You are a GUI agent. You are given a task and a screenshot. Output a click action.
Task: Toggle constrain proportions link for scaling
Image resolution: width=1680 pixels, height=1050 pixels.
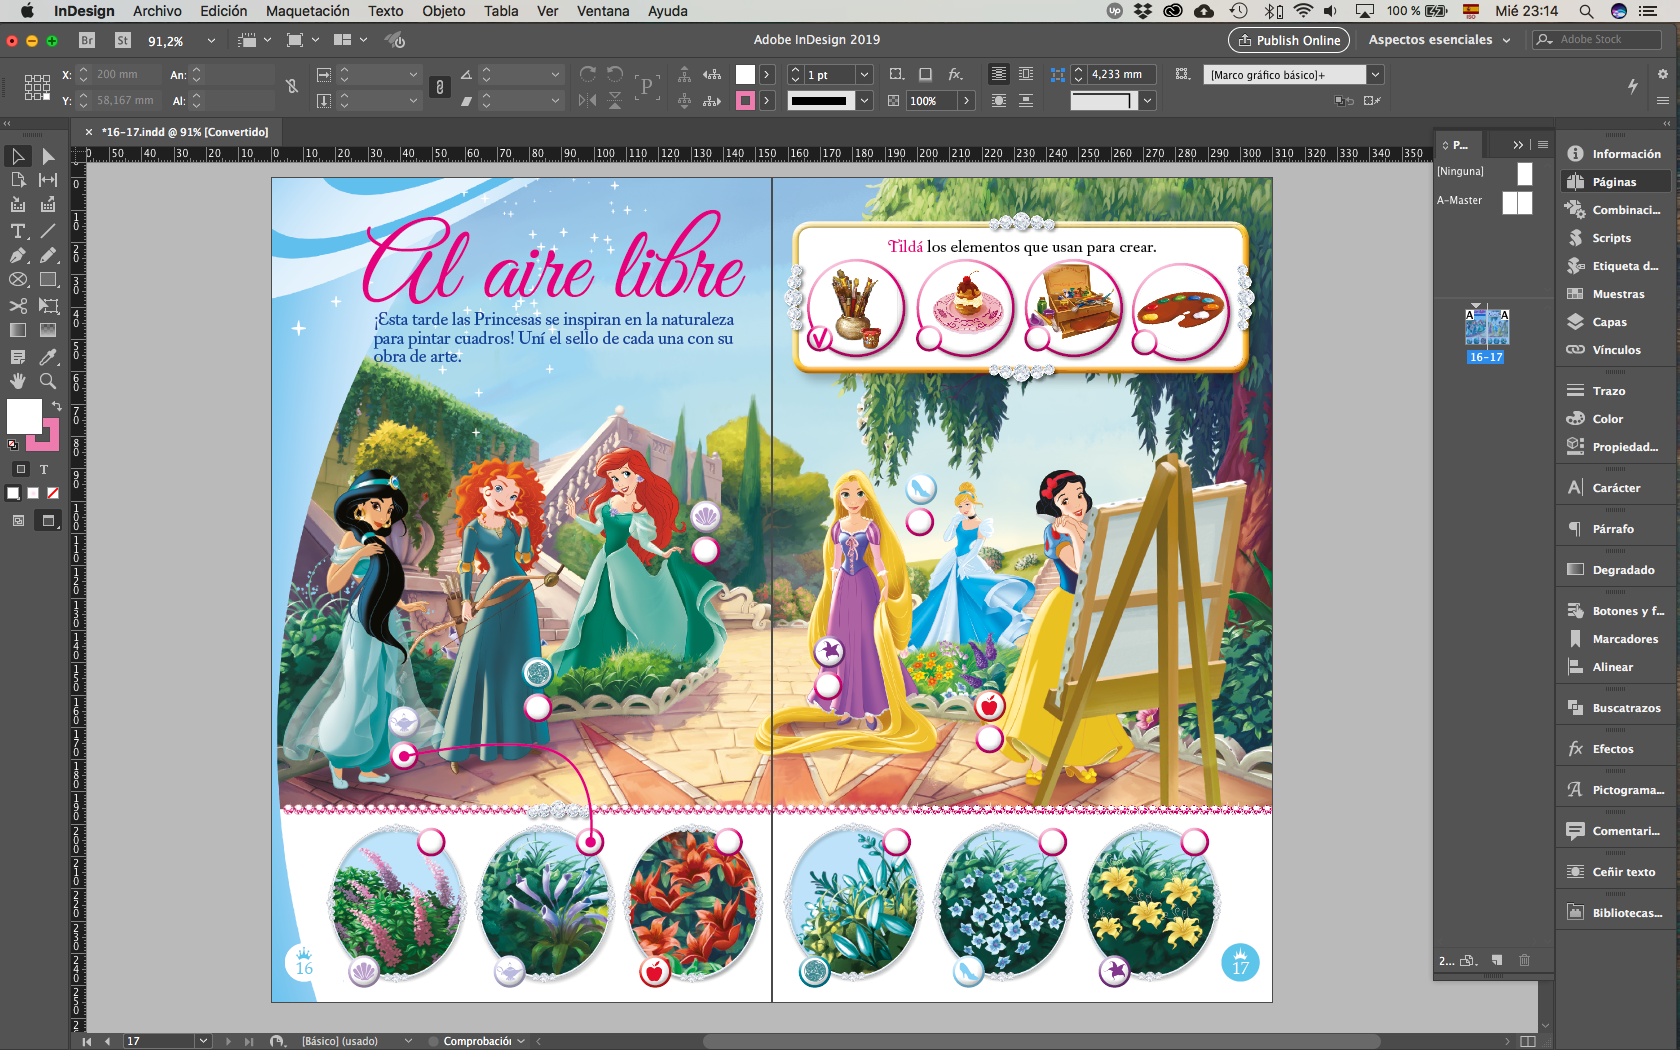tap(440, 87)
